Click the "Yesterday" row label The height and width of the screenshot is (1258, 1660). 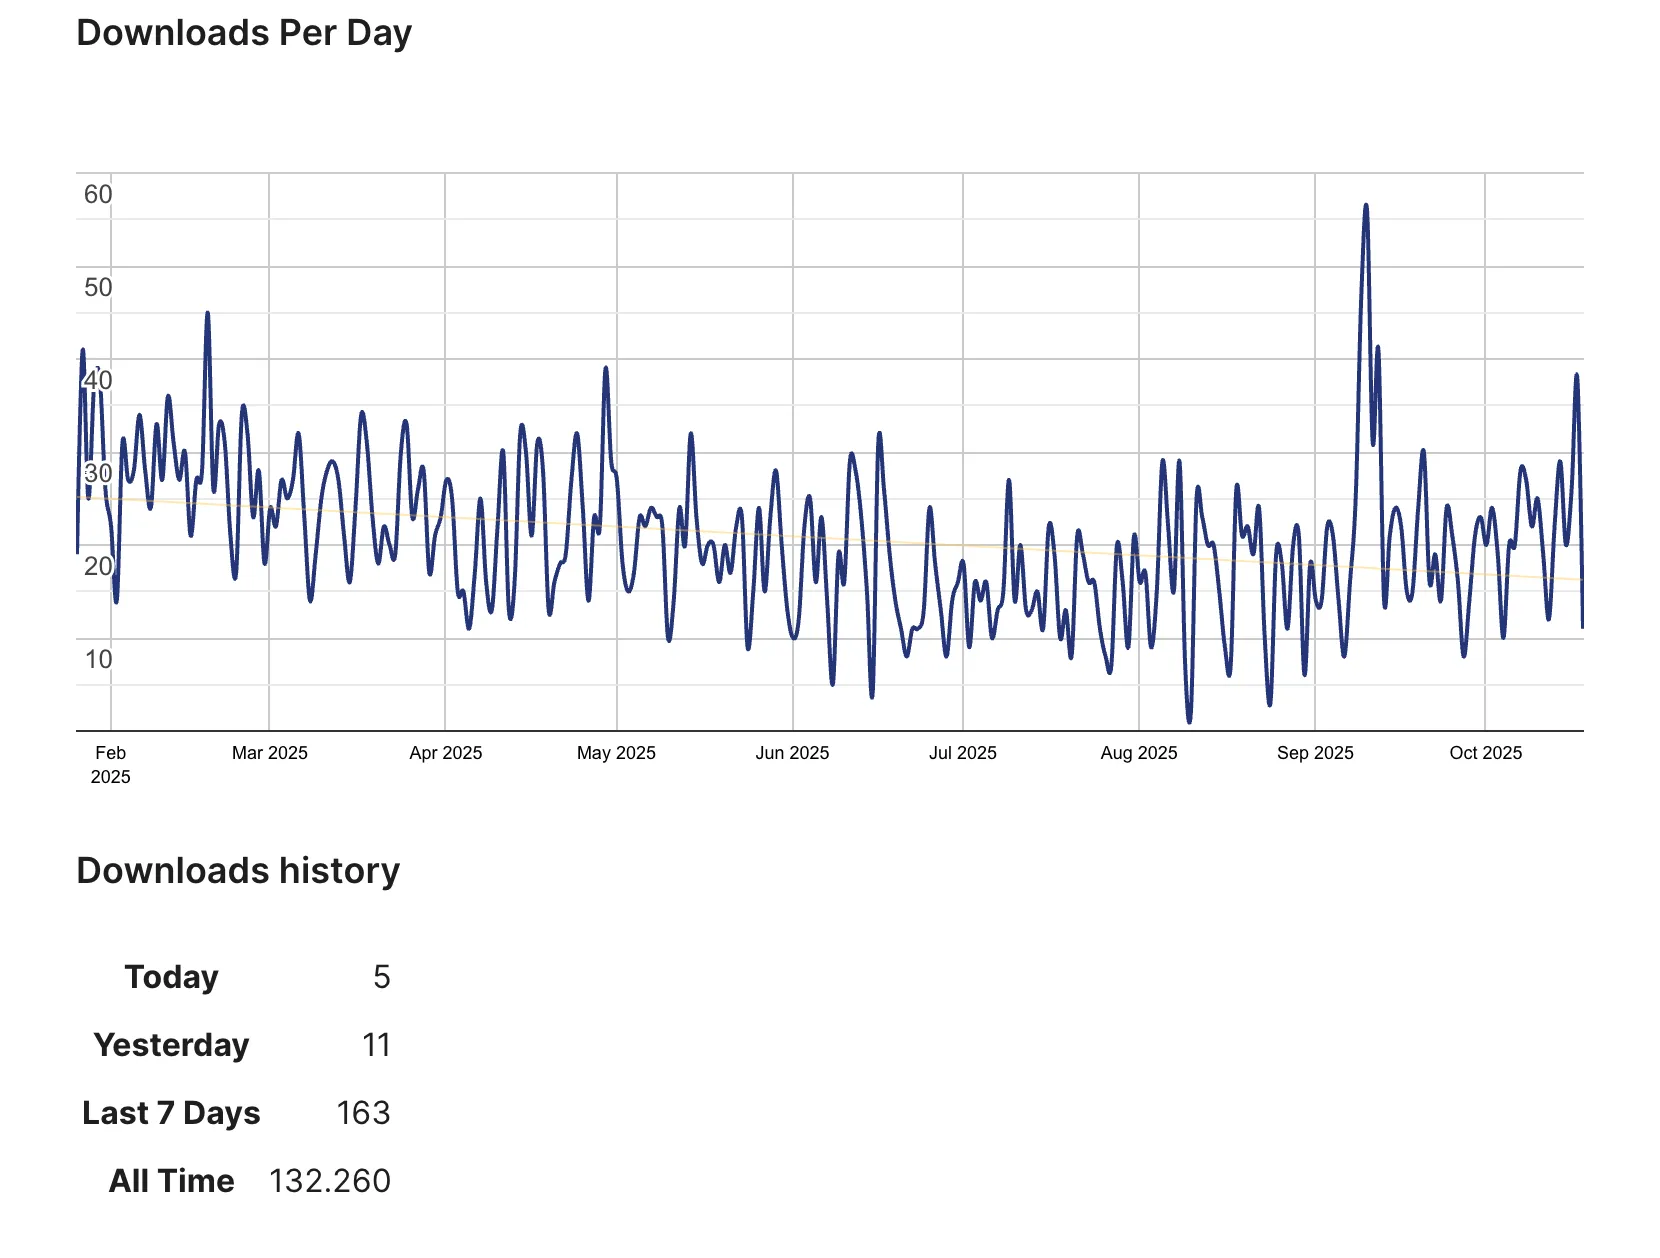click(x=171, y=1045)
